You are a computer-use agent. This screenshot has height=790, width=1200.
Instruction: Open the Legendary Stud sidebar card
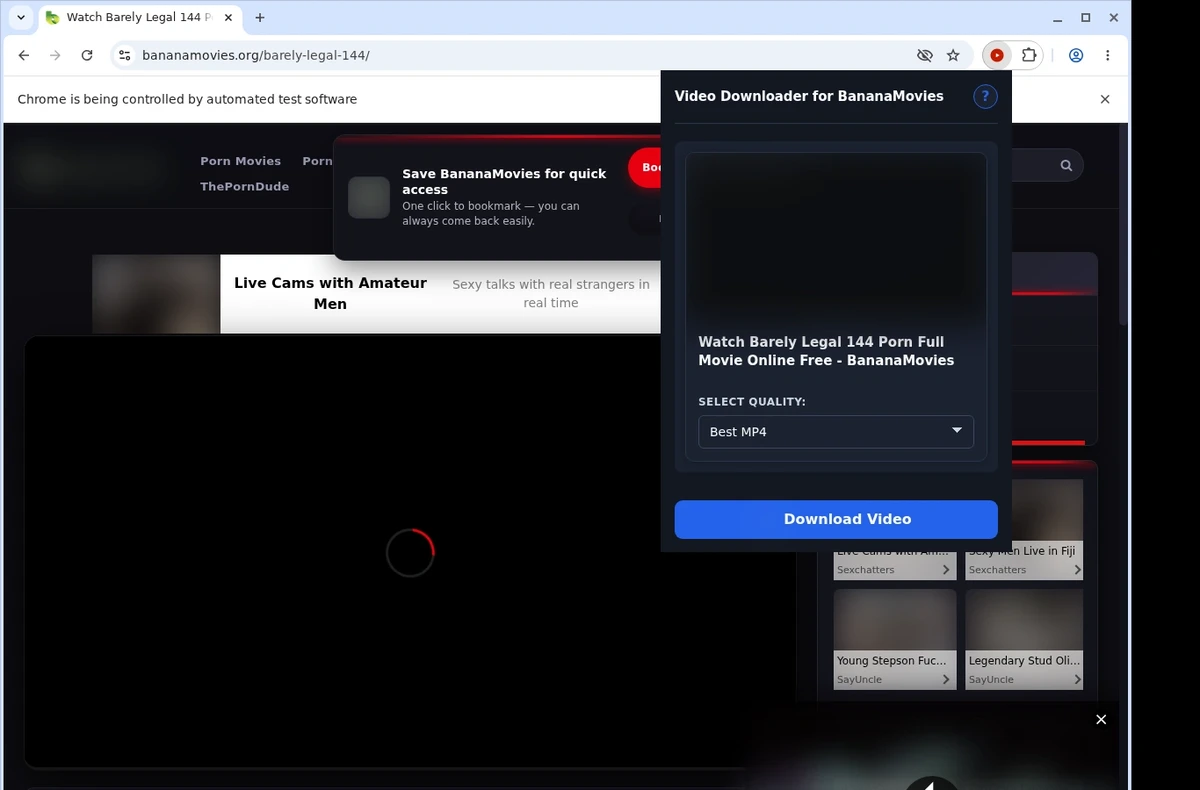(1024, 639)
